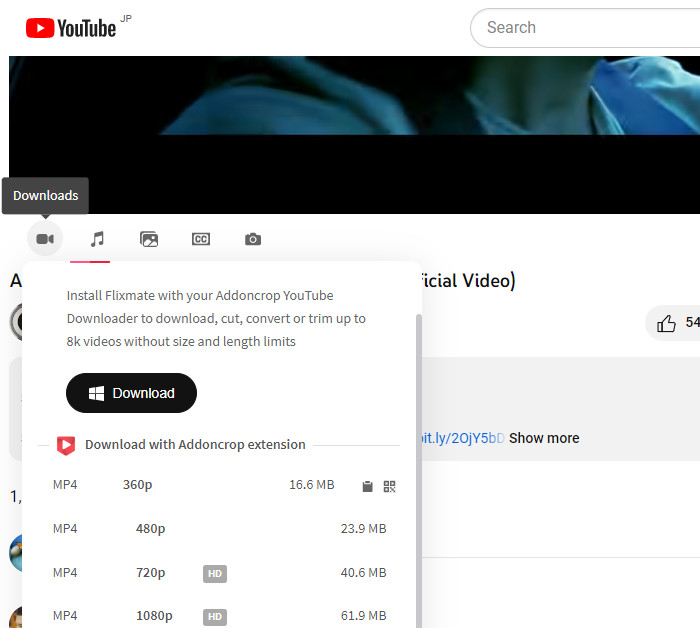Click the video player frame
The height and width of the screenshot is (628, 700).
(354, 135)
